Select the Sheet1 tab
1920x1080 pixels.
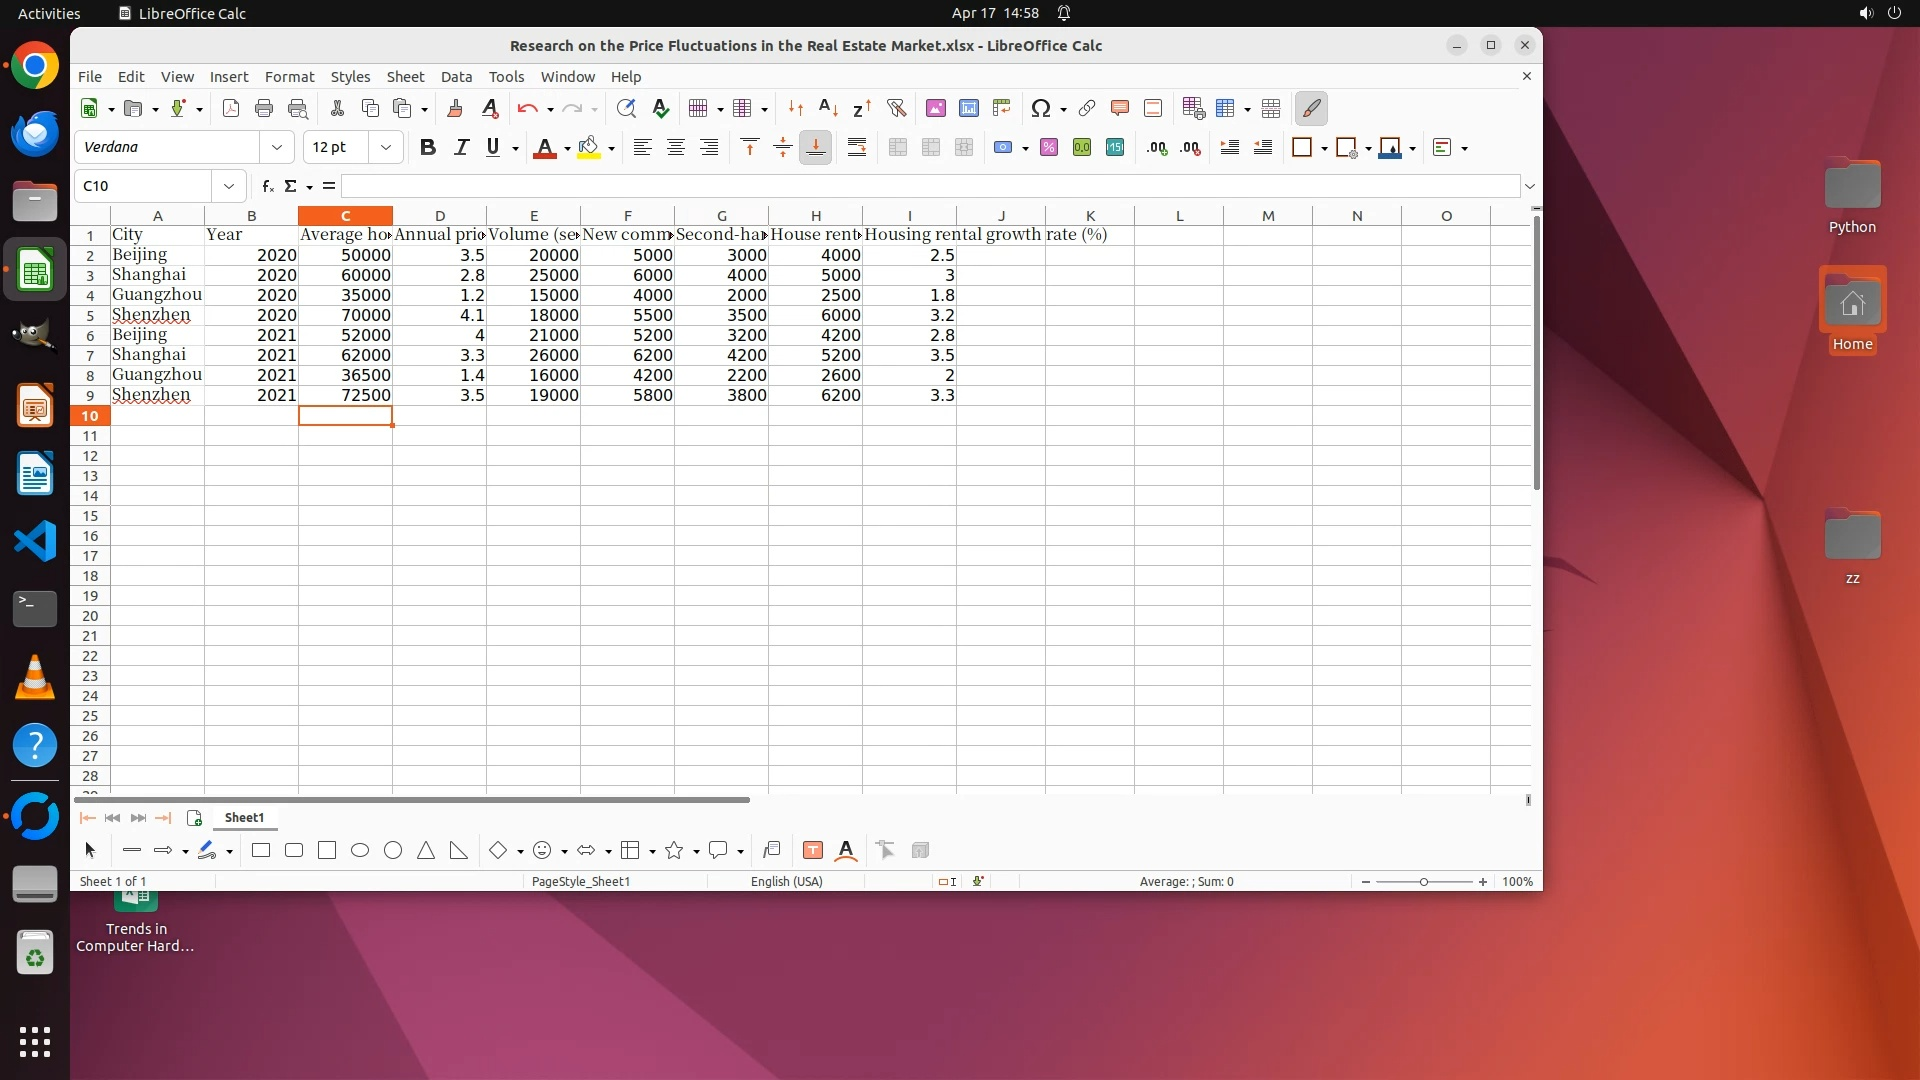tap(244, 817)
